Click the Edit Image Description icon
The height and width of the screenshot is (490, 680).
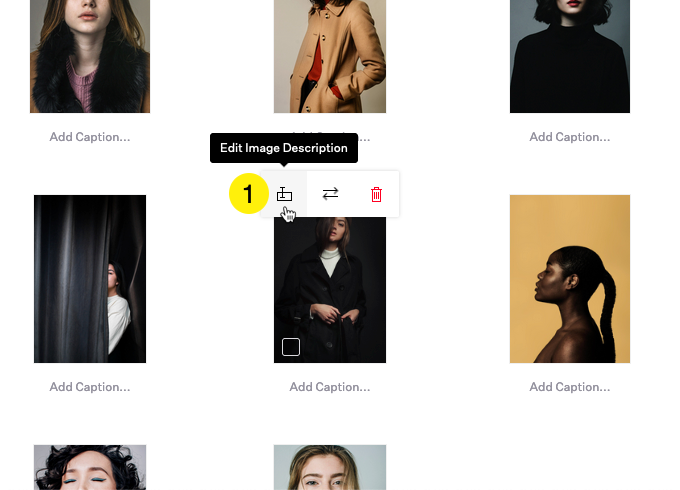pyautogui.click(x=284, y=194)
